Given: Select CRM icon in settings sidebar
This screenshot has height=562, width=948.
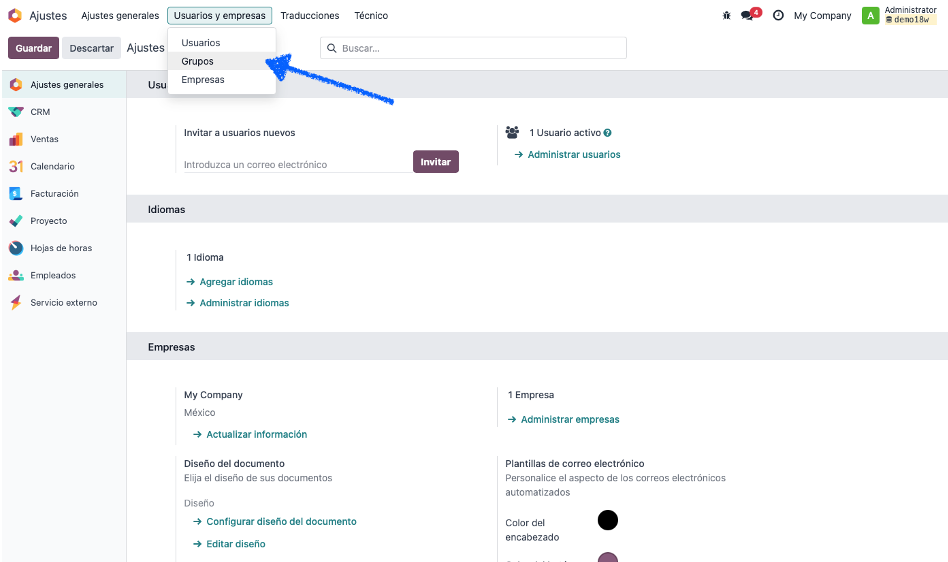Looking at the screenshot, I should pyautogui.click(x=16, y=112).
